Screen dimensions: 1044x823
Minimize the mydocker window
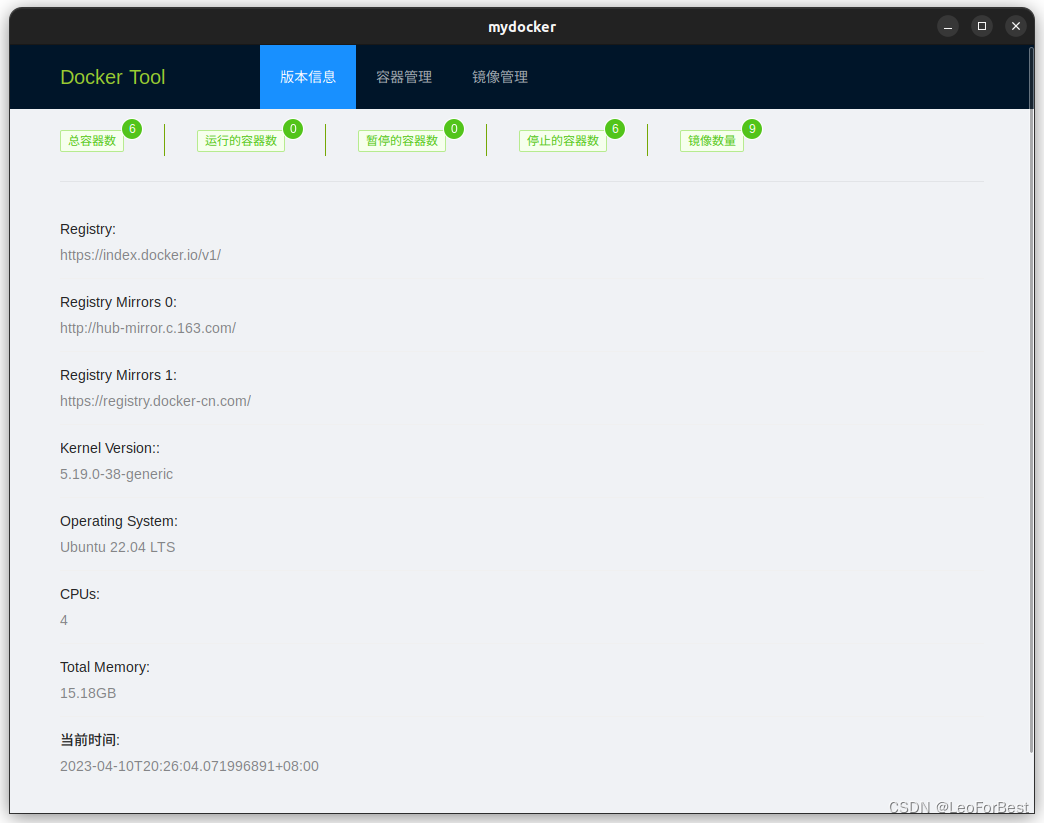coord(947,26)
